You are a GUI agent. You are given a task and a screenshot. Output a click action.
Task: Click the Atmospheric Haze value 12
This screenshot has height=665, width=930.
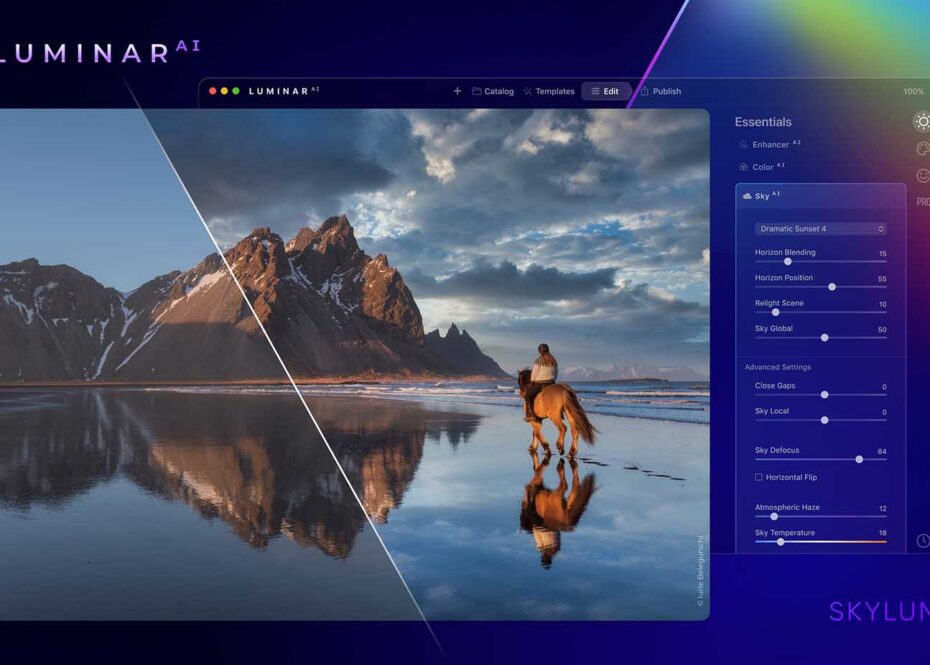[x=883, y=508]
